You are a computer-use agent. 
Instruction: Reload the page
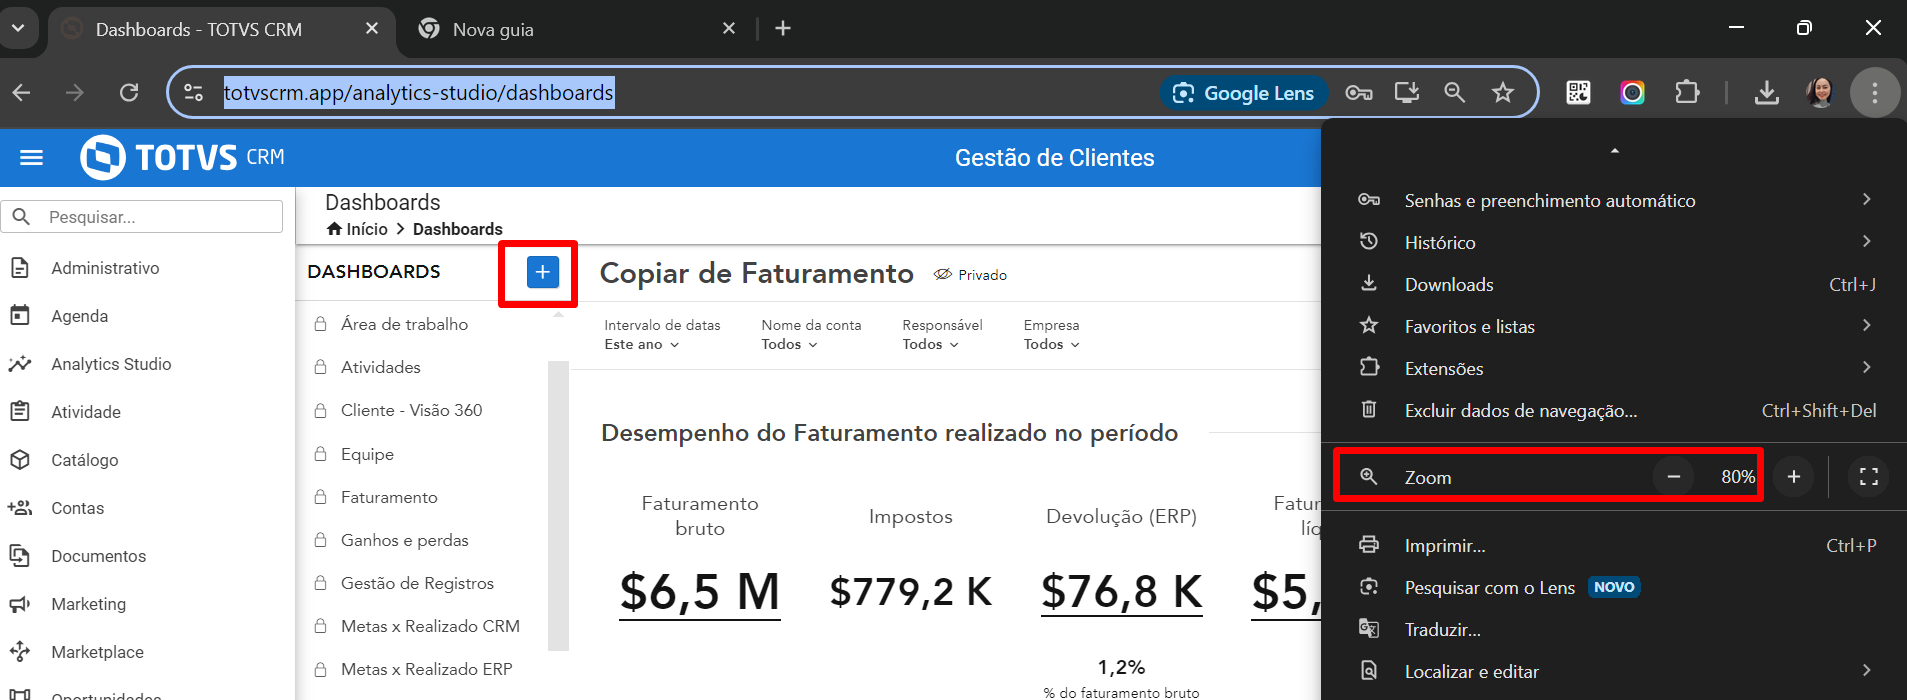click(129, 93)
